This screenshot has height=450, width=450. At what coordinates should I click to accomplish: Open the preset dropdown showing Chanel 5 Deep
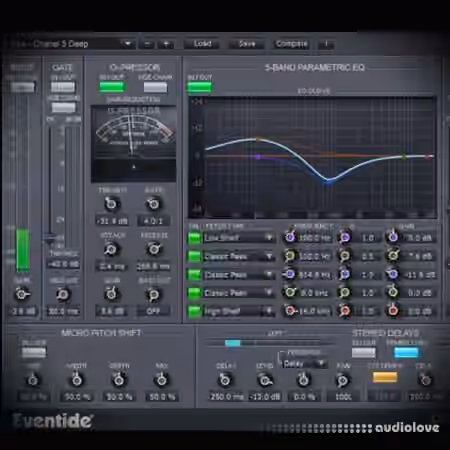pyautogui.click(x=70, y=44)
